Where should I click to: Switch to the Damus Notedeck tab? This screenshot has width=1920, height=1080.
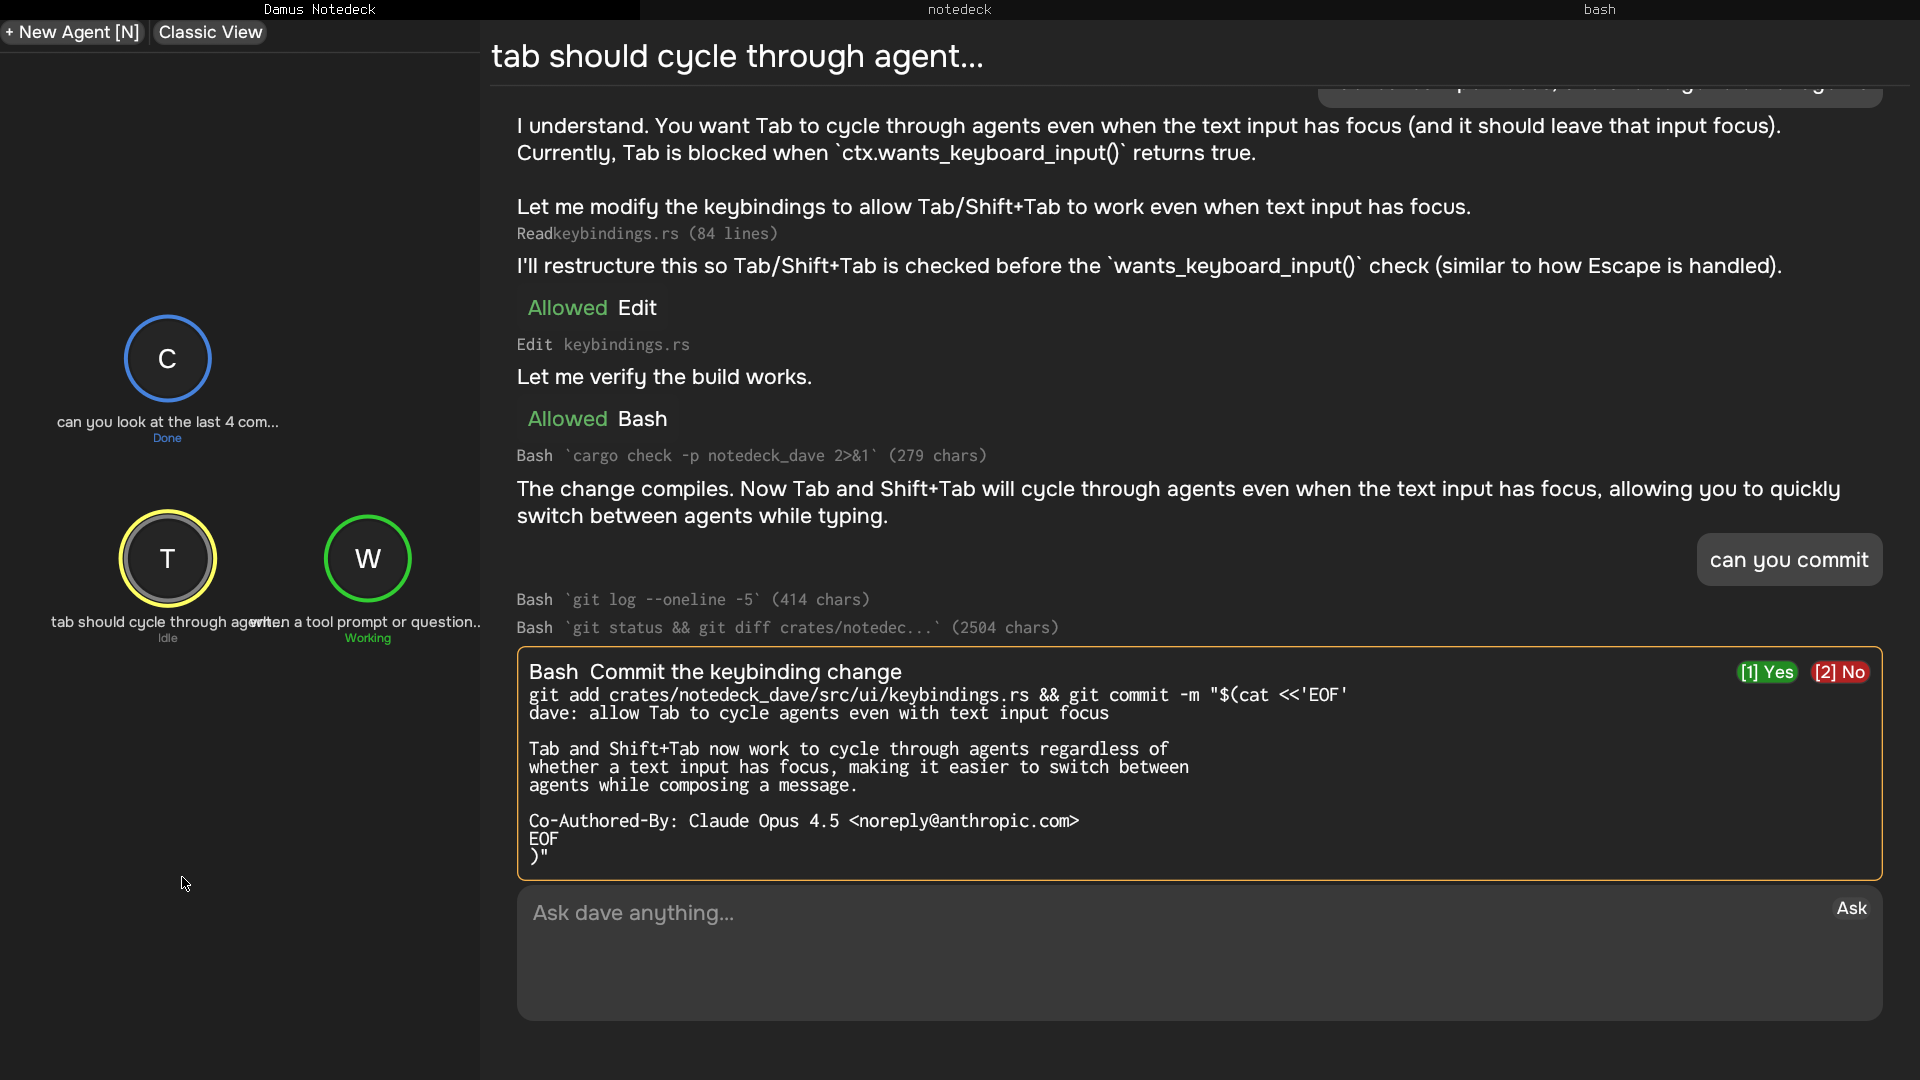click(320, 9)
